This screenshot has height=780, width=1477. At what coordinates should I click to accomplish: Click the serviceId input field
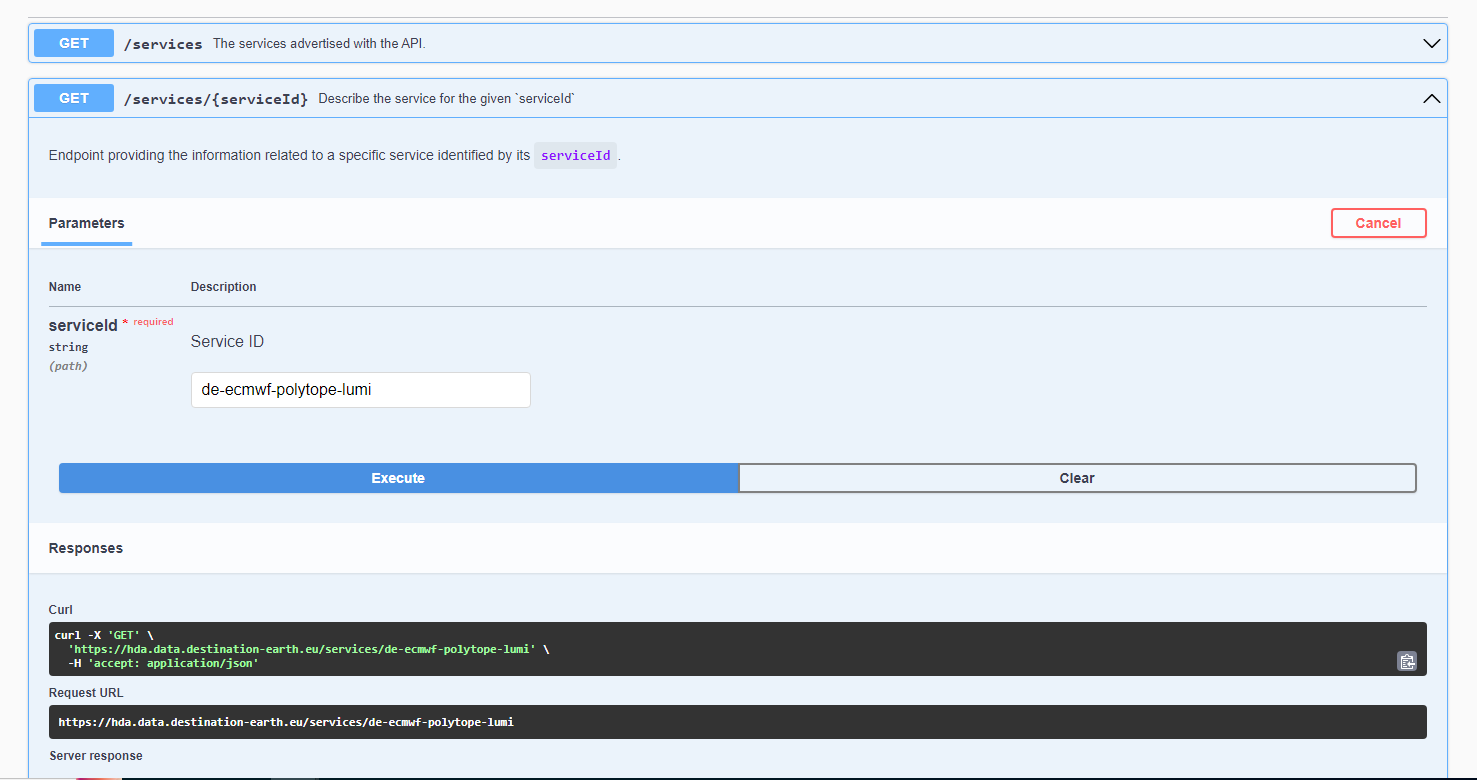click(x=360, y=390)
